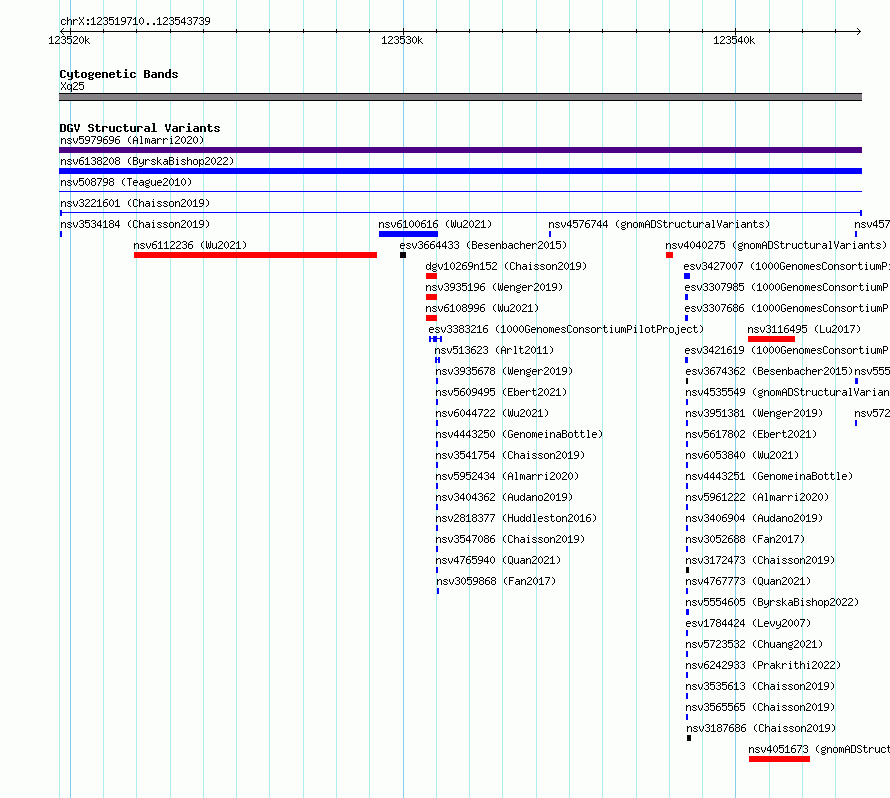Click the nsv4443251 (GenomeinaBottle) label

pos(770,476)
